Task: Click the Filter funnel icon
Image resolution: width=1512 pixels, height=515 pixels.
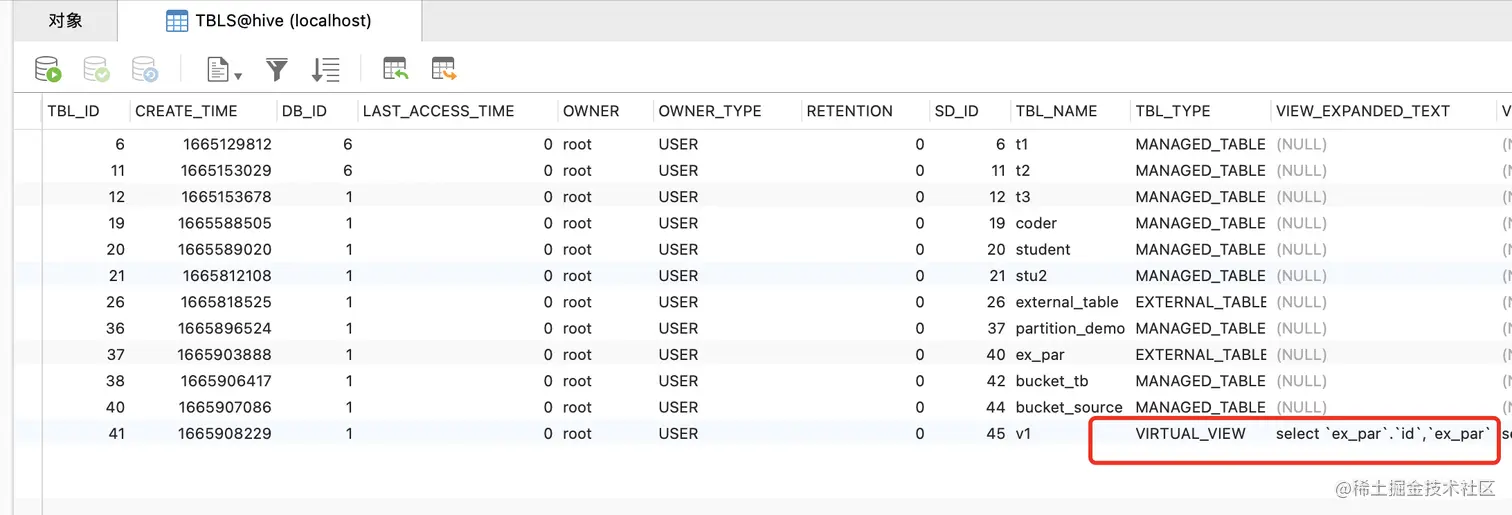Action: [x=277, y=69]
